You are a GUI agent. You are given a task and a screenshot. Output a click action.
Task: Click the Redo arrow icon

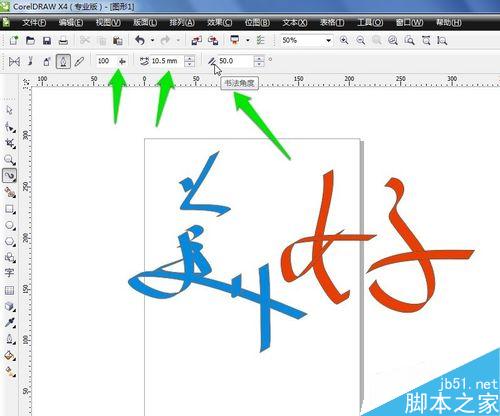click(165, 41)
